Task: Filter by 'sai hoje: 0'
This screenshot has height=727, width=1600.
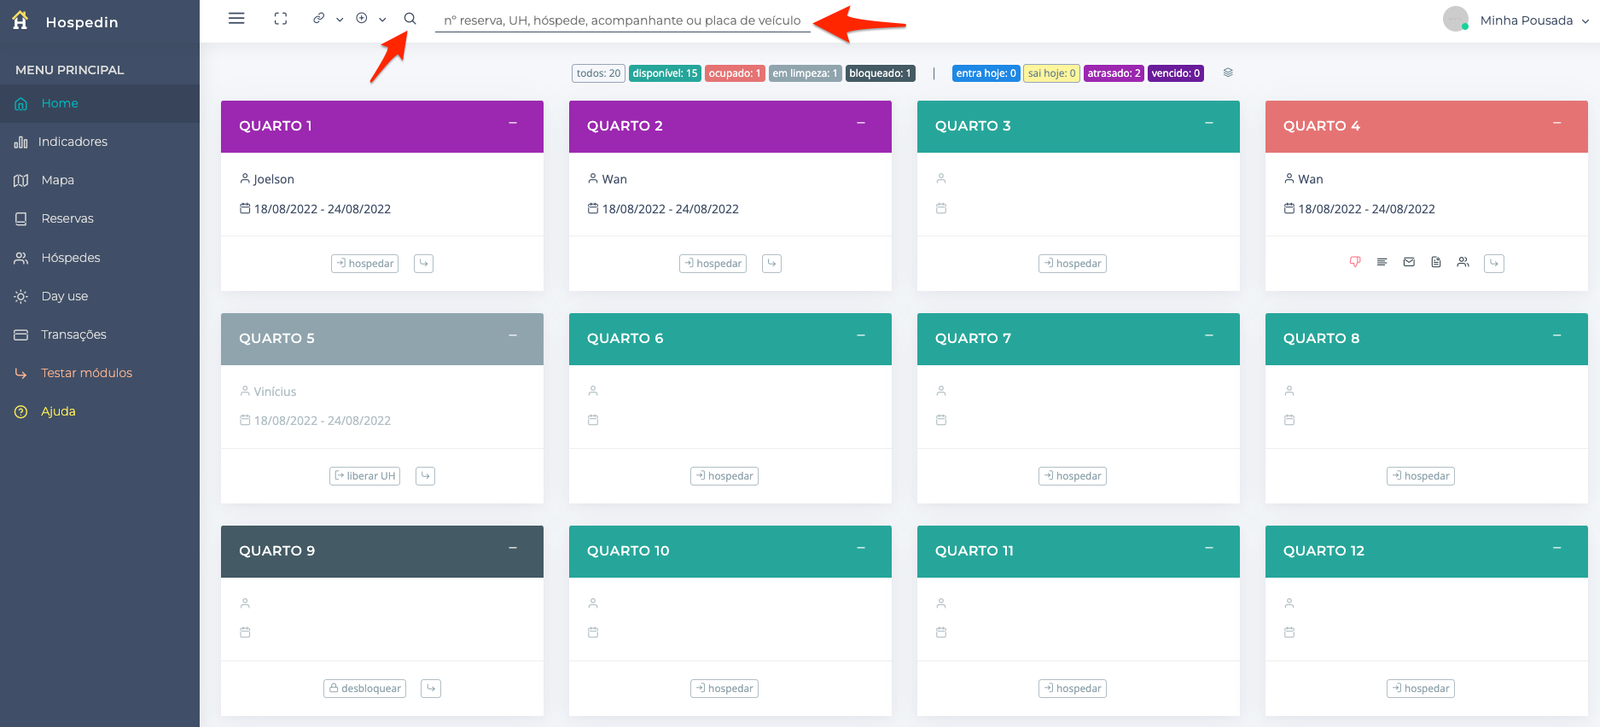Action: [1052, 73]
